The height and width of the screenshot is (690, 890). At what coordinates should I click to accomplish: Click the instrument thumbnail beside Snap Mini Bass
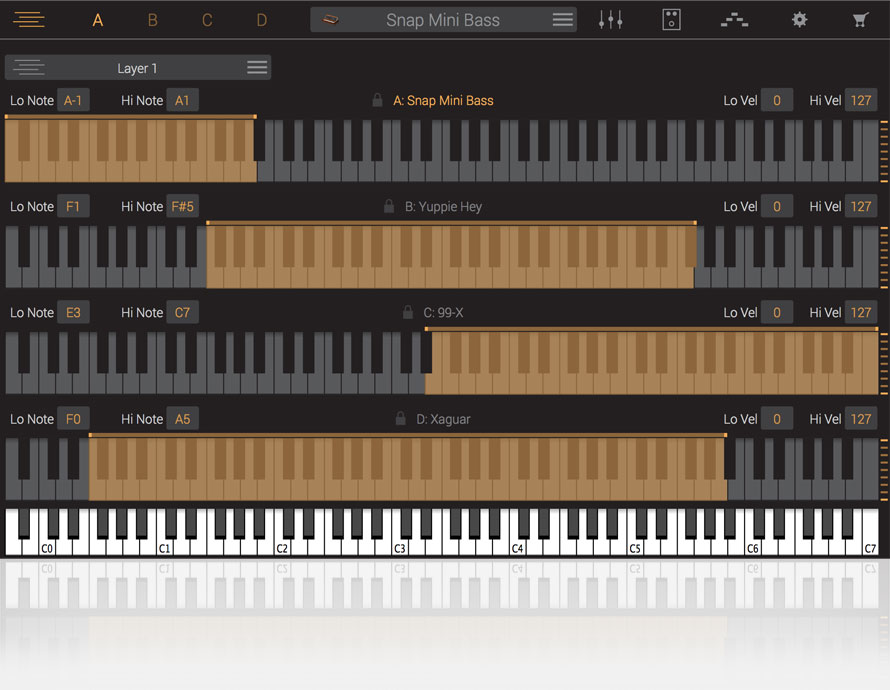coord(331,20)
